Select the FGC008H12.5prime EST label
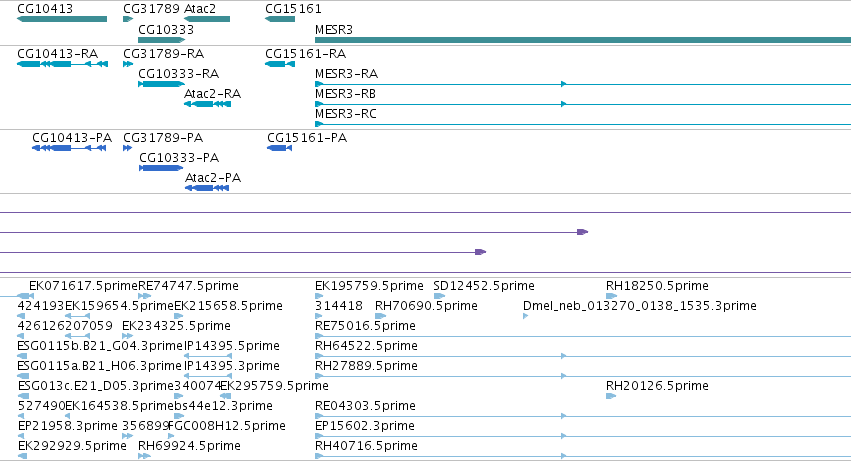Image resolution: width=851 pixels, height=461 pixels. [x=227, y=426]
